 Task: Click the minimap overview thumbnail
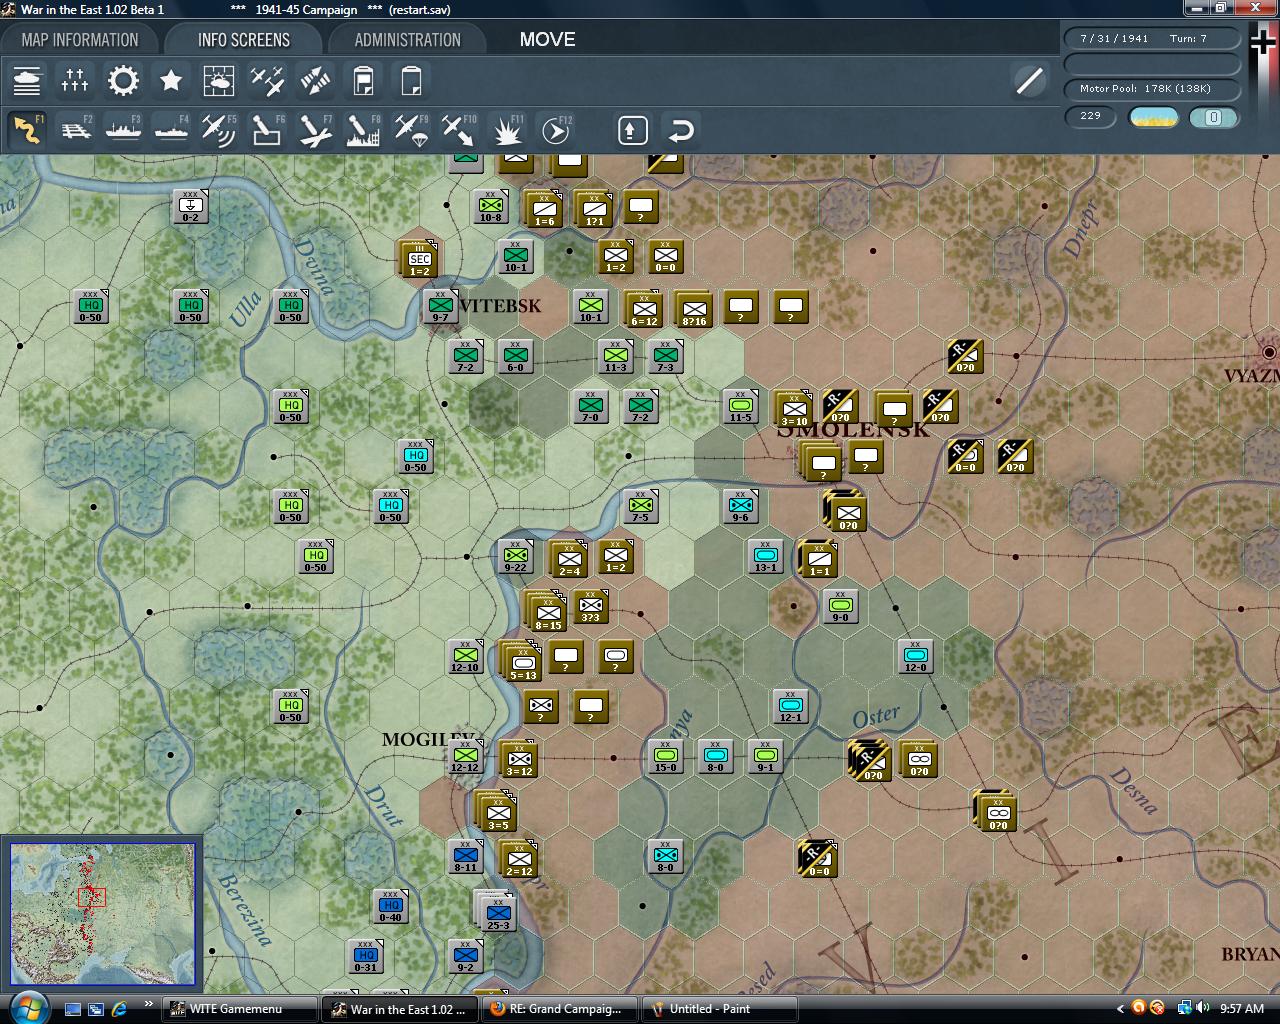102,915
